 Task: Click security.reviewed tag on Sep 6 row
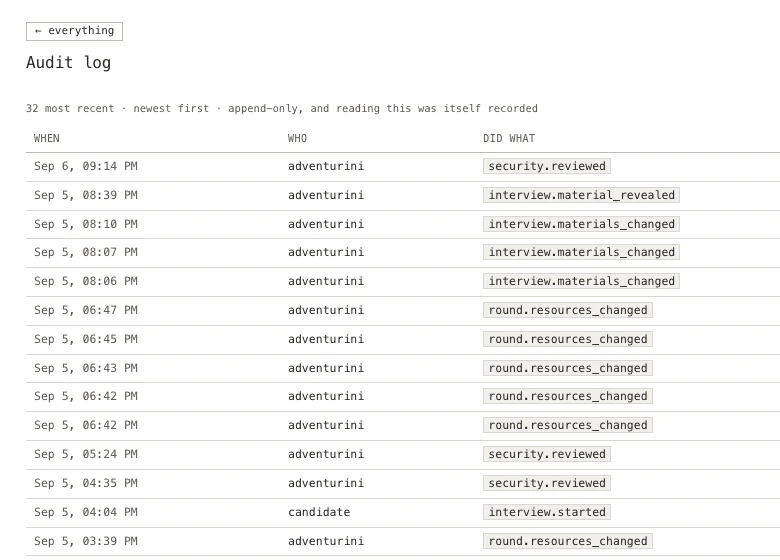tap(547, 166)
